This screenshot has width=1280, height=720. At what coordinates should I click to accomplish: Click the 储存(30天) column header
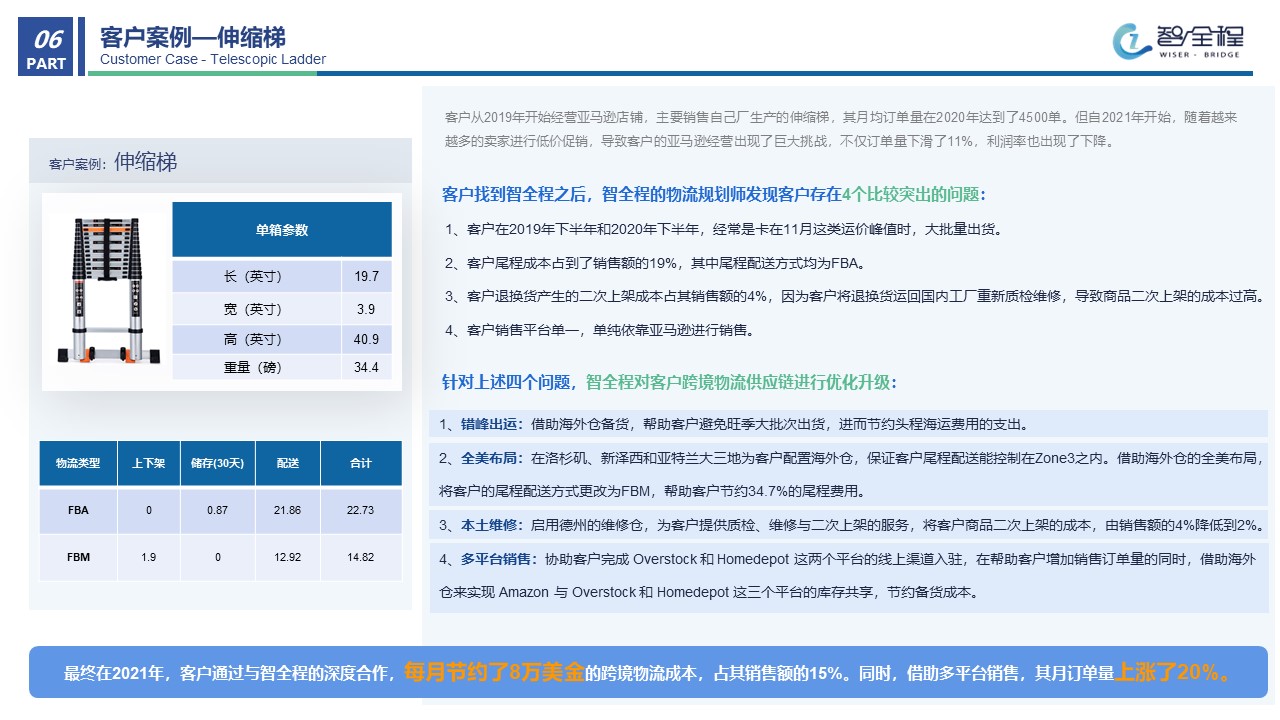[x=218, y=463]
